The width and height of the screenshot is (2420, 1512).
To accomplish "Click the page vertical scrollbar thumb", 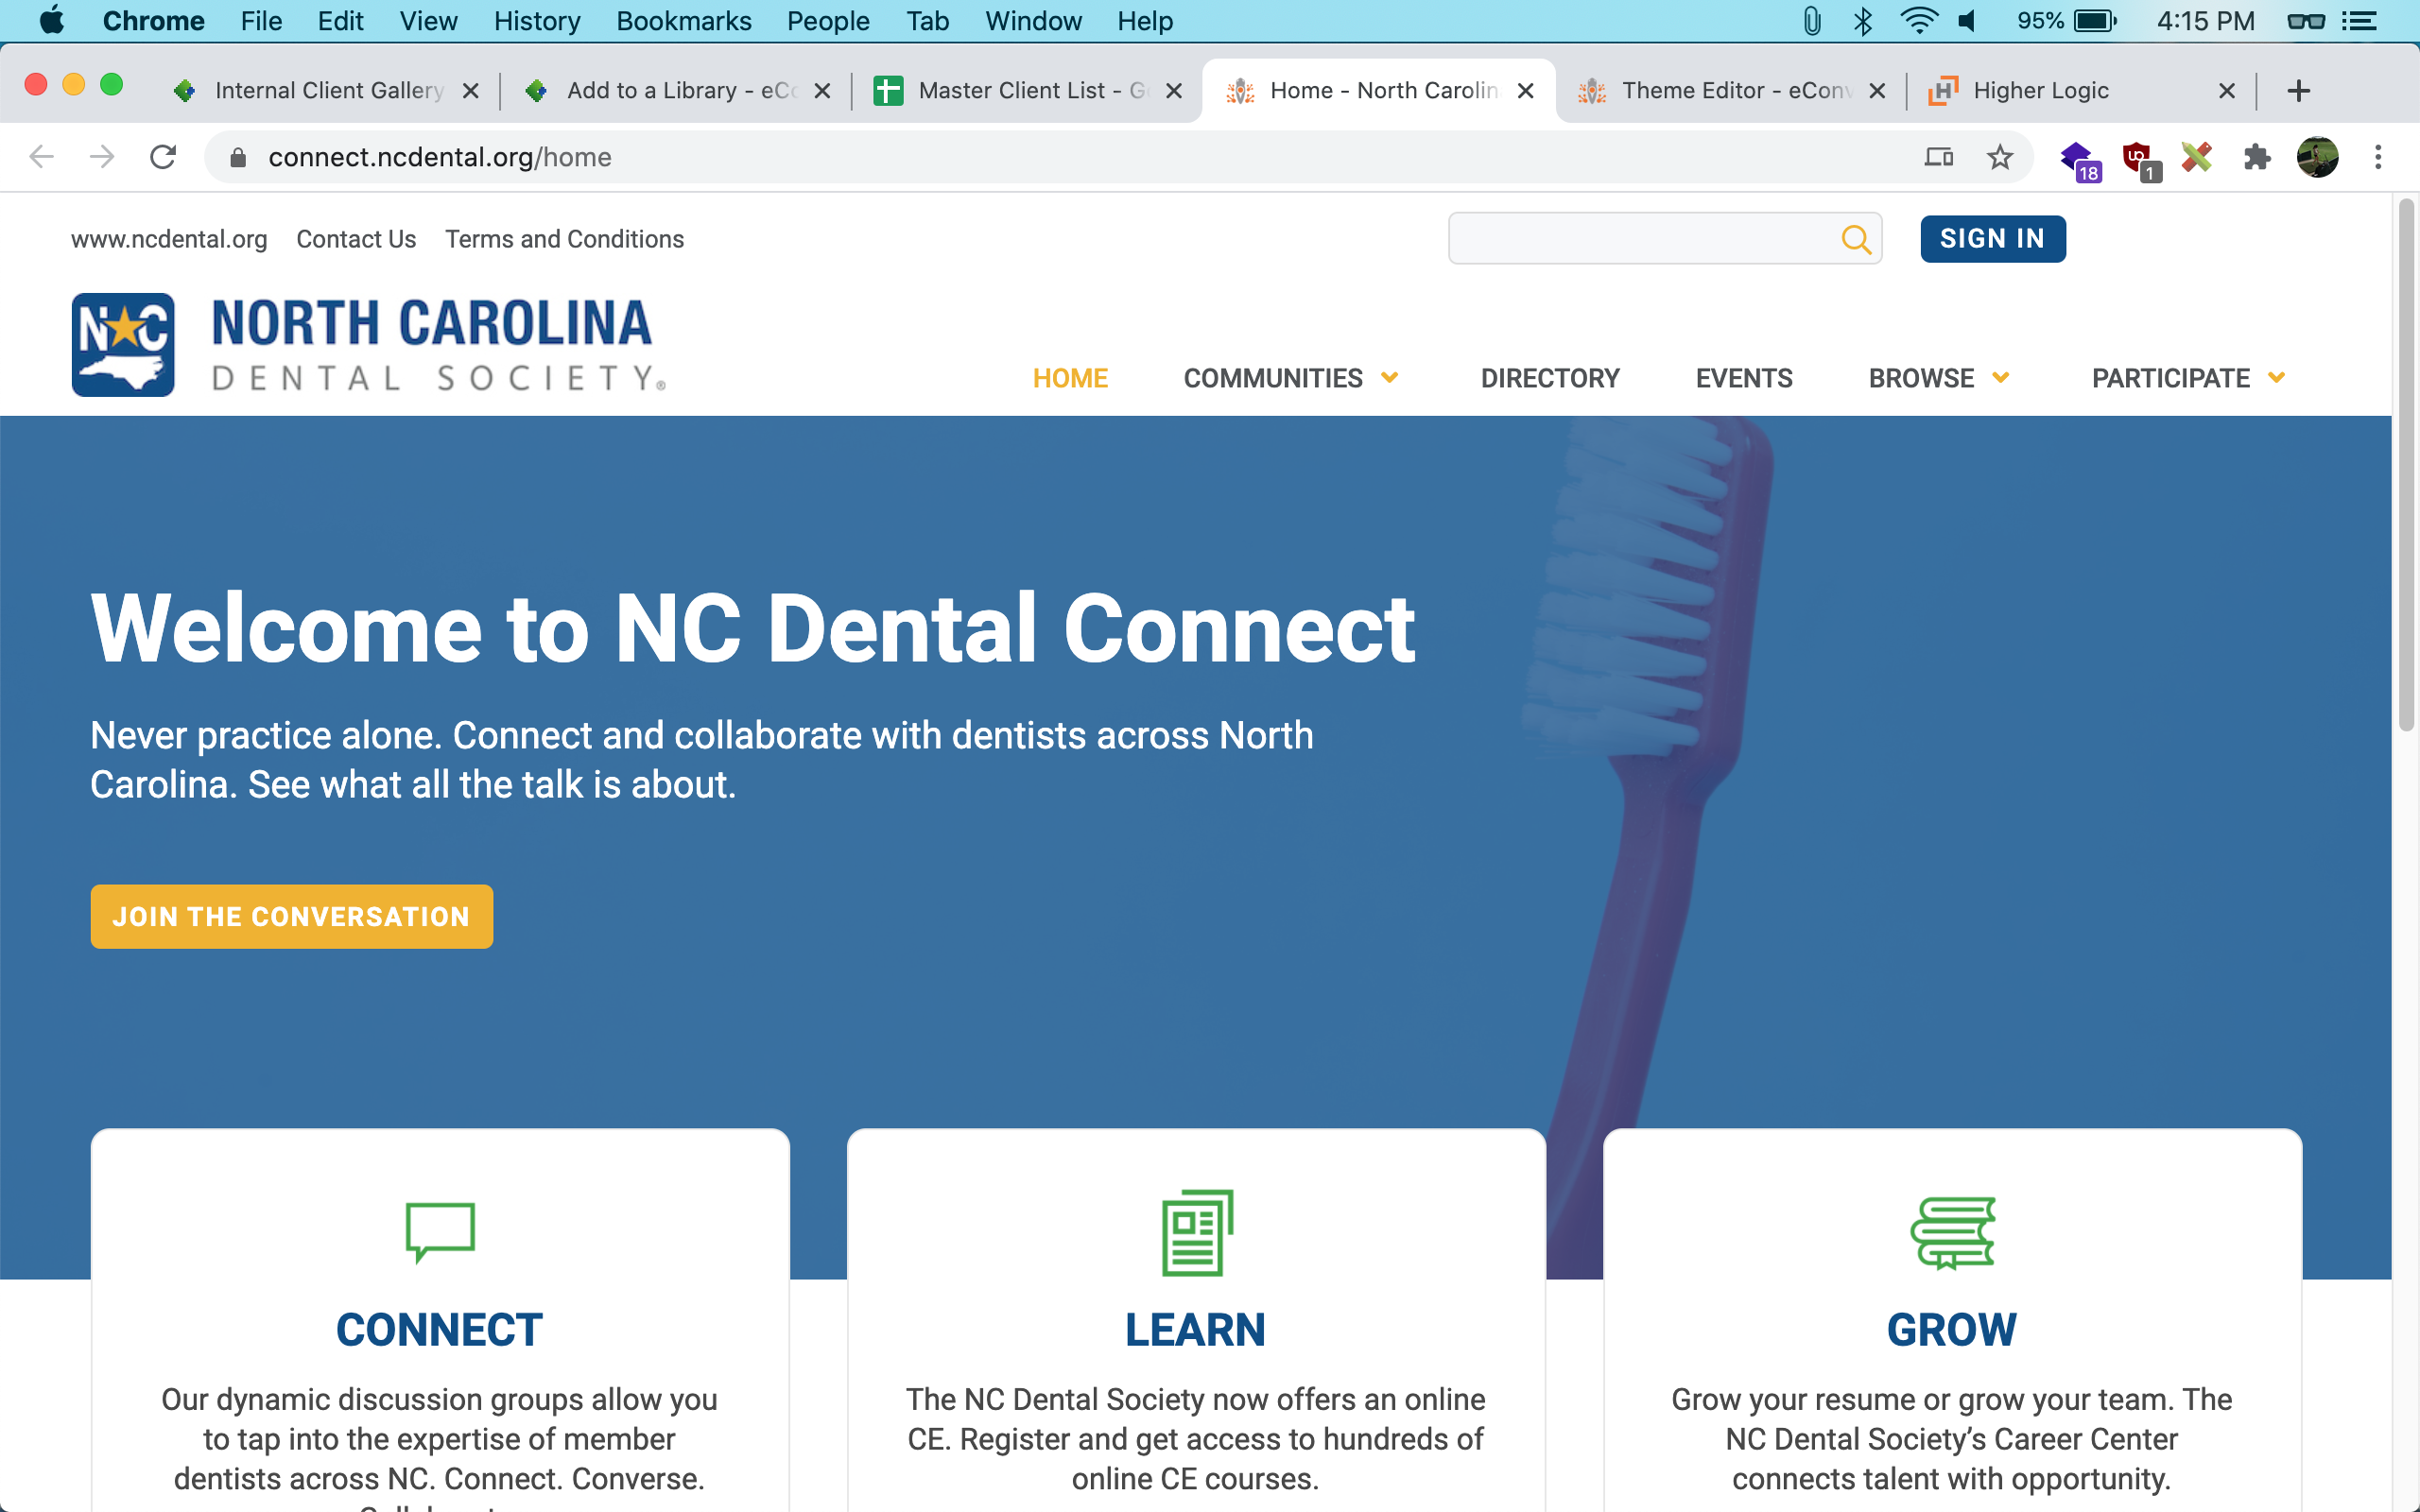I will click(2406, 465).
